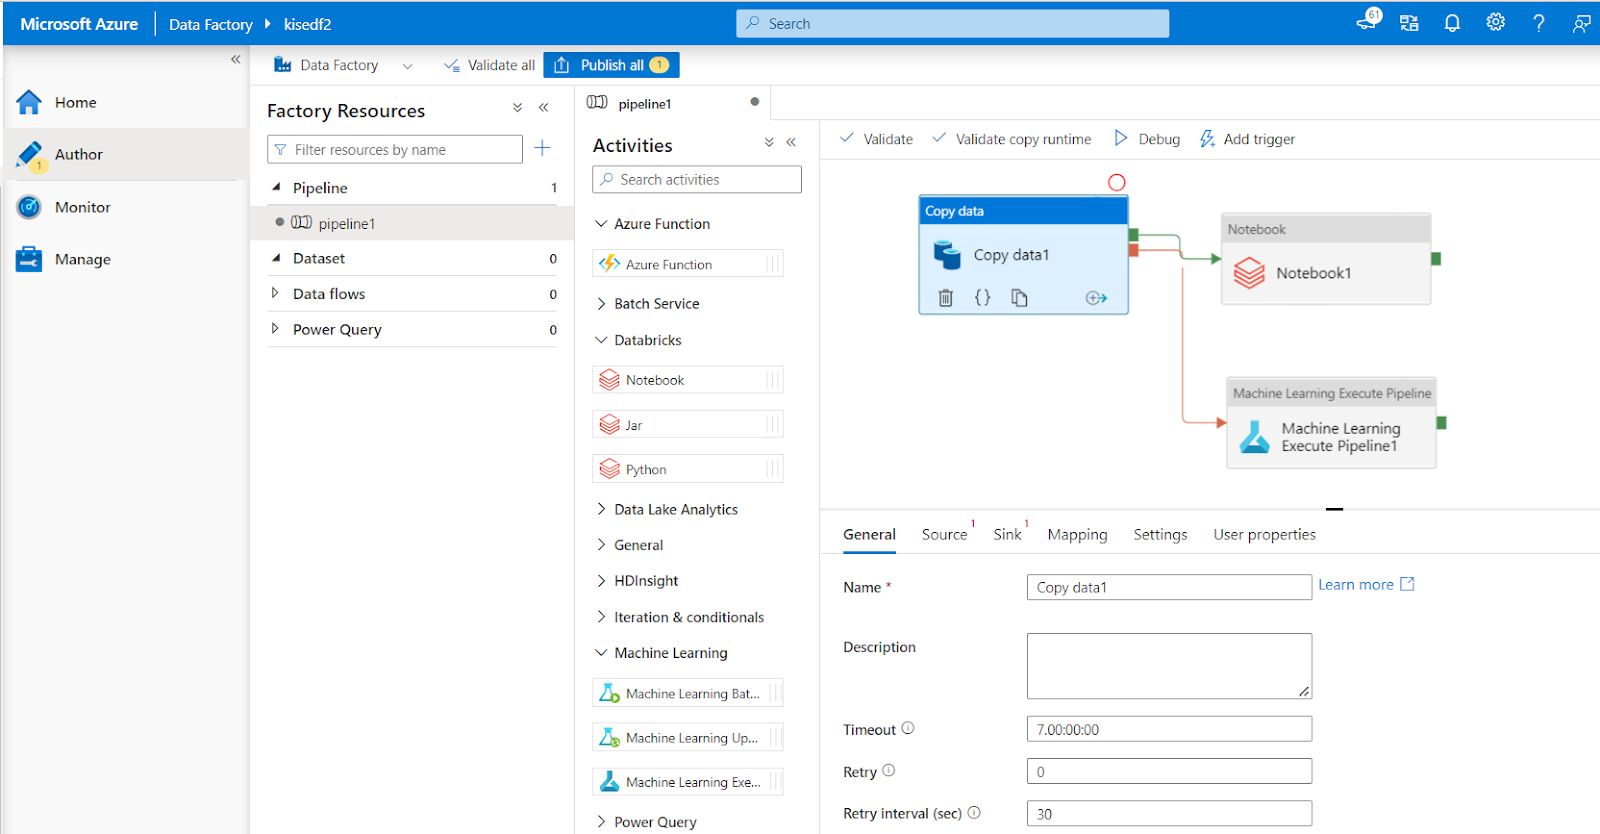Focus the Search activities field

point(697,179)
